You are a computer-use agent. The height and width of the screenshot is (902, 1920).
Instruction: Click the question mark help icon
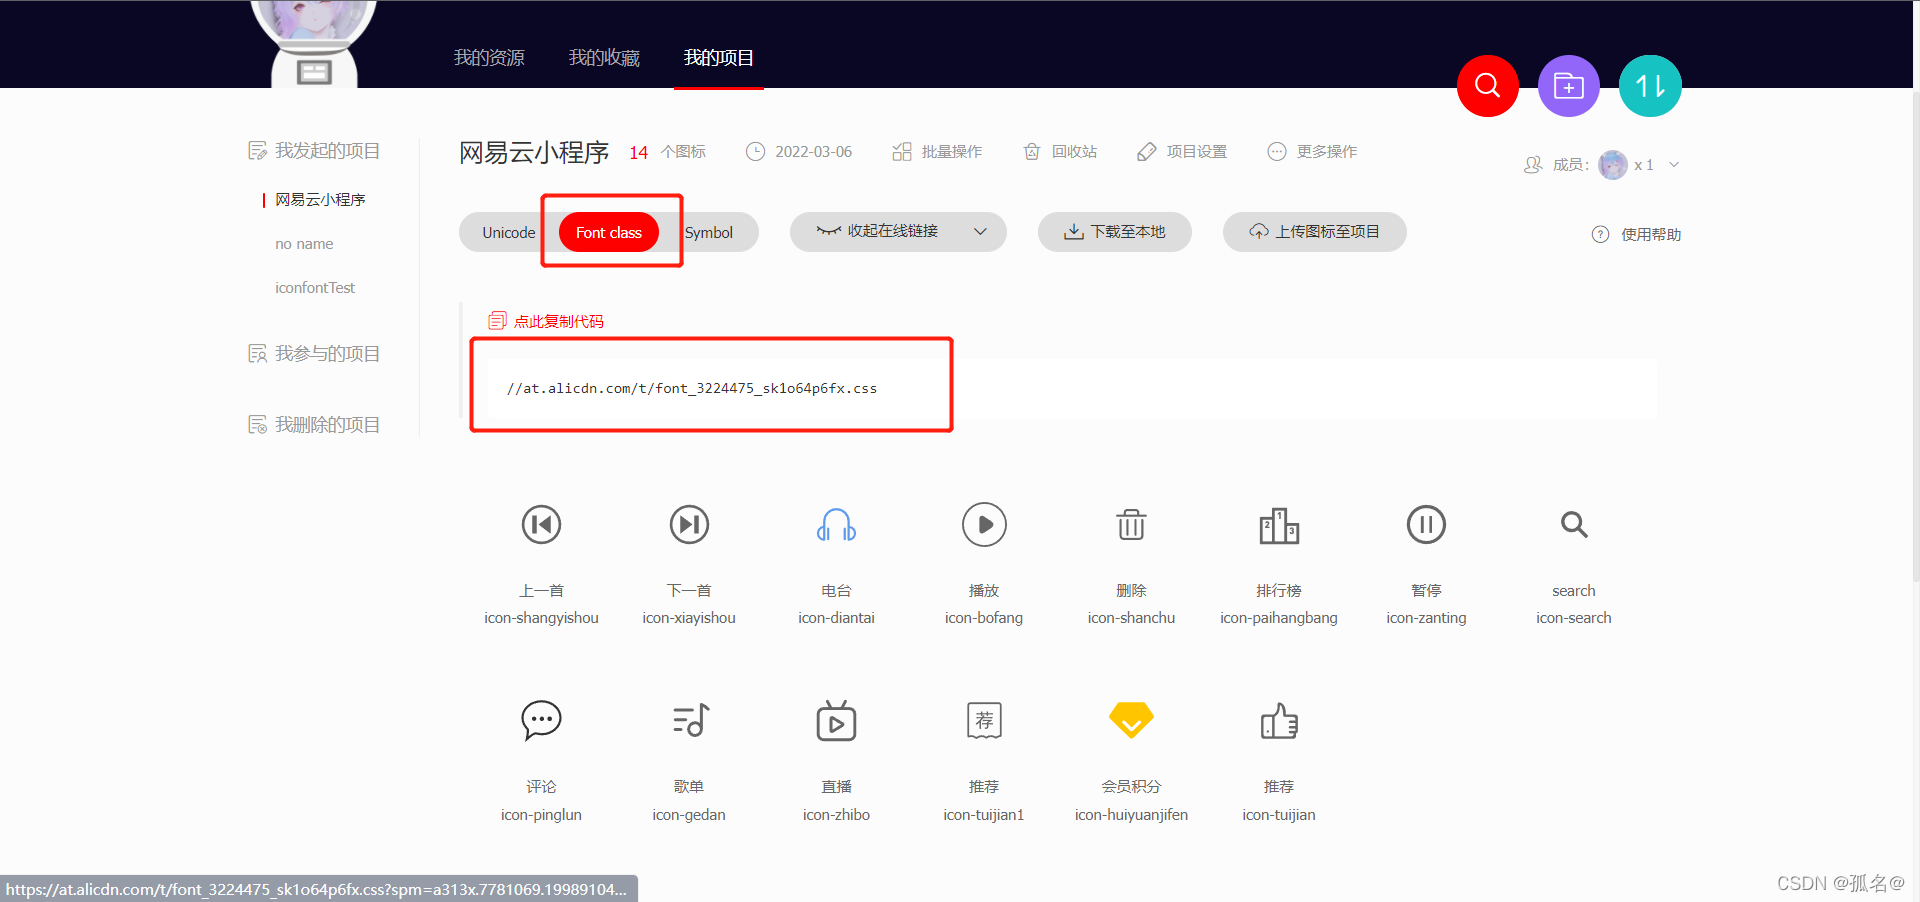1600,234
